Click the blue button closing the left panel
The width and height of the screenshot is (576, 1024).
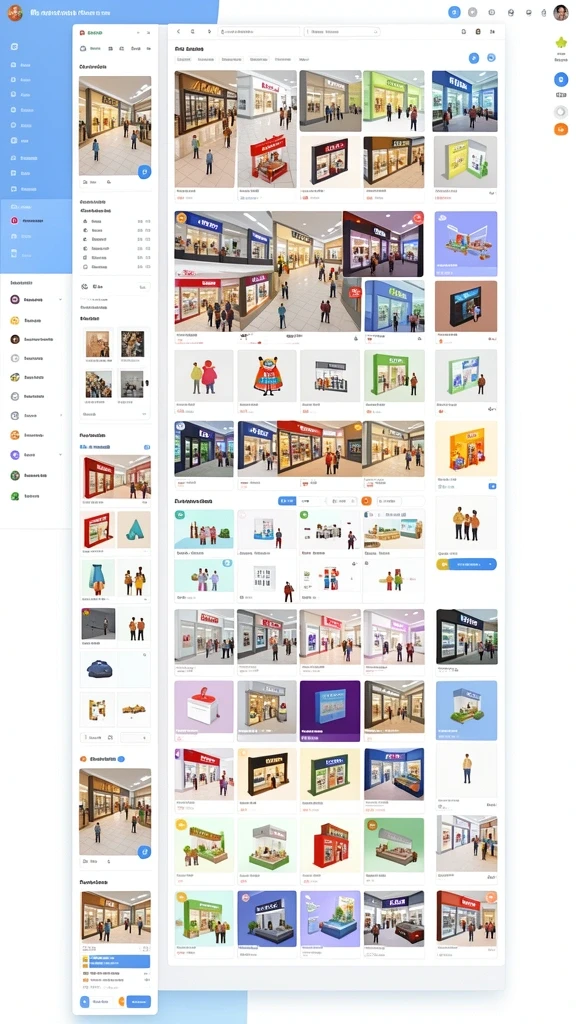coord(138,1002)
